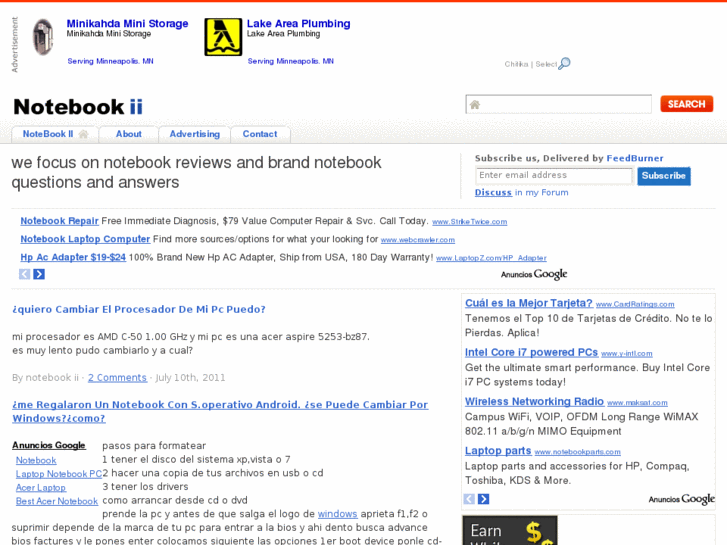Open the About tab
Image resolution: width=727 pixels, height=545 pixels.
(x=128, y=134)
